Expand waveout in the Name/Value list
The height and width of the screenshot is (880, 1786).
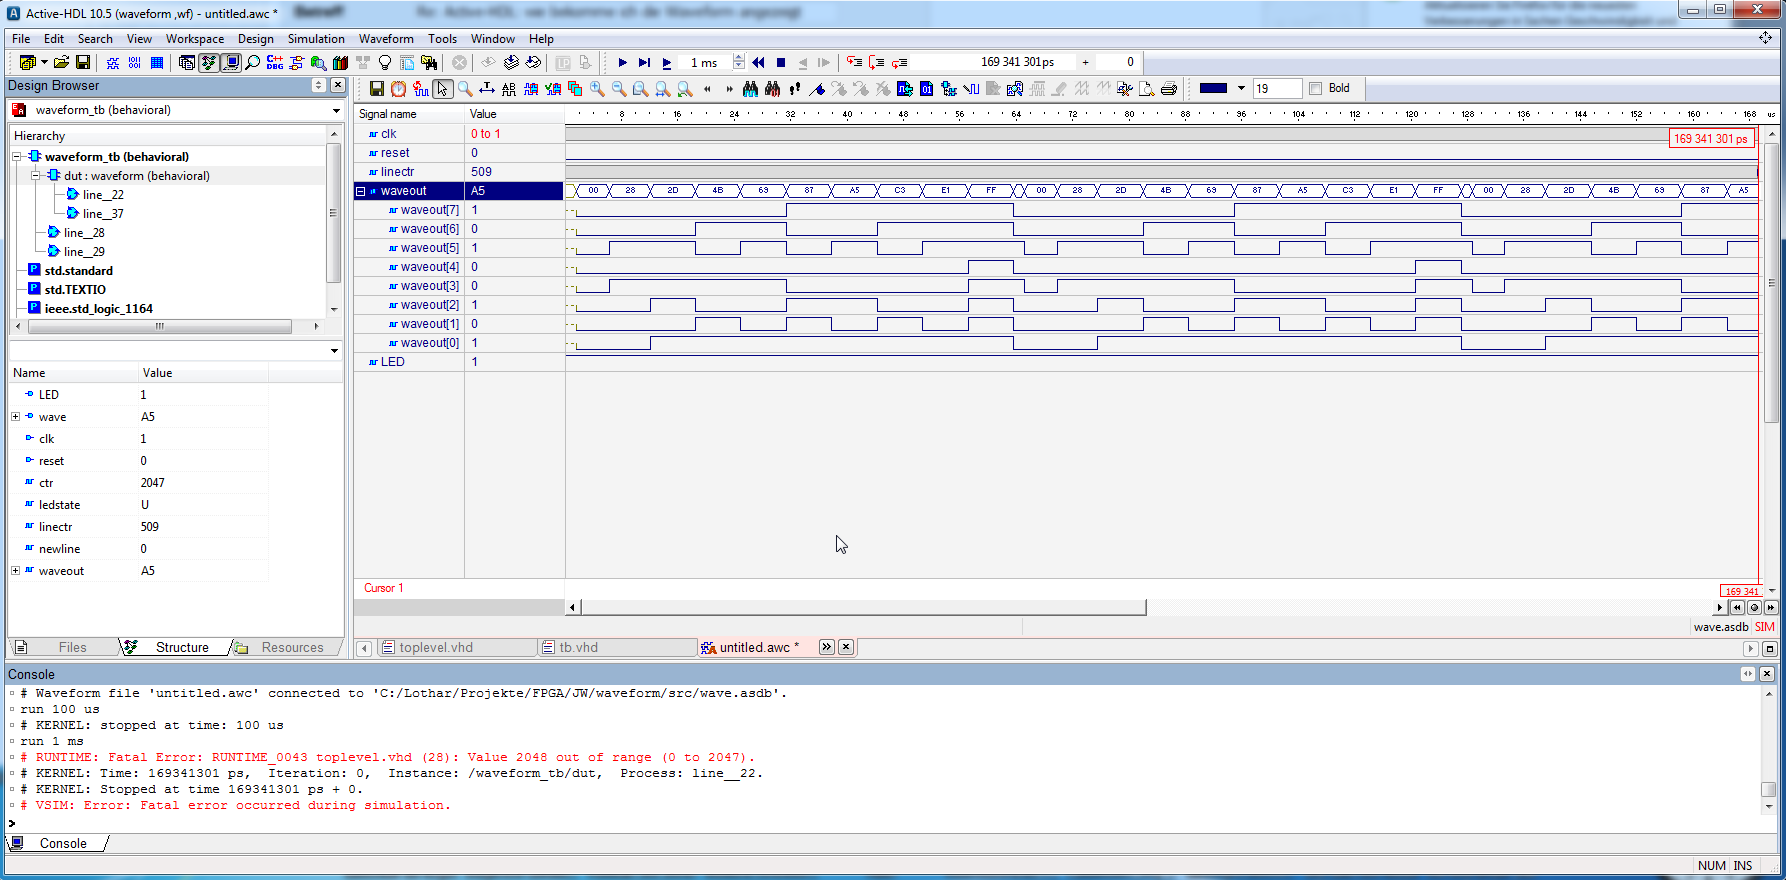click(x=16, y=571)
